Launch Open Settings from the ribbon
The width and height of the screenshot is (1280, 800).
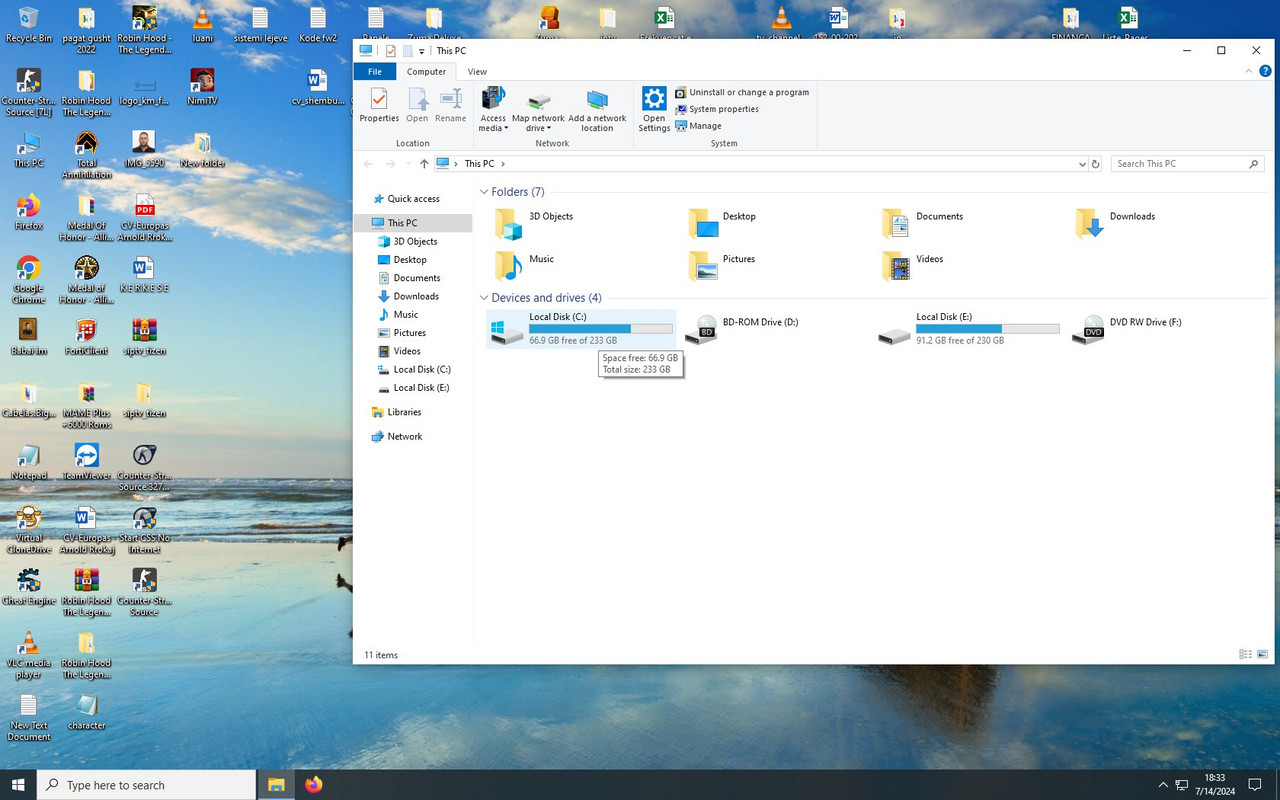[x=654, y=109]
